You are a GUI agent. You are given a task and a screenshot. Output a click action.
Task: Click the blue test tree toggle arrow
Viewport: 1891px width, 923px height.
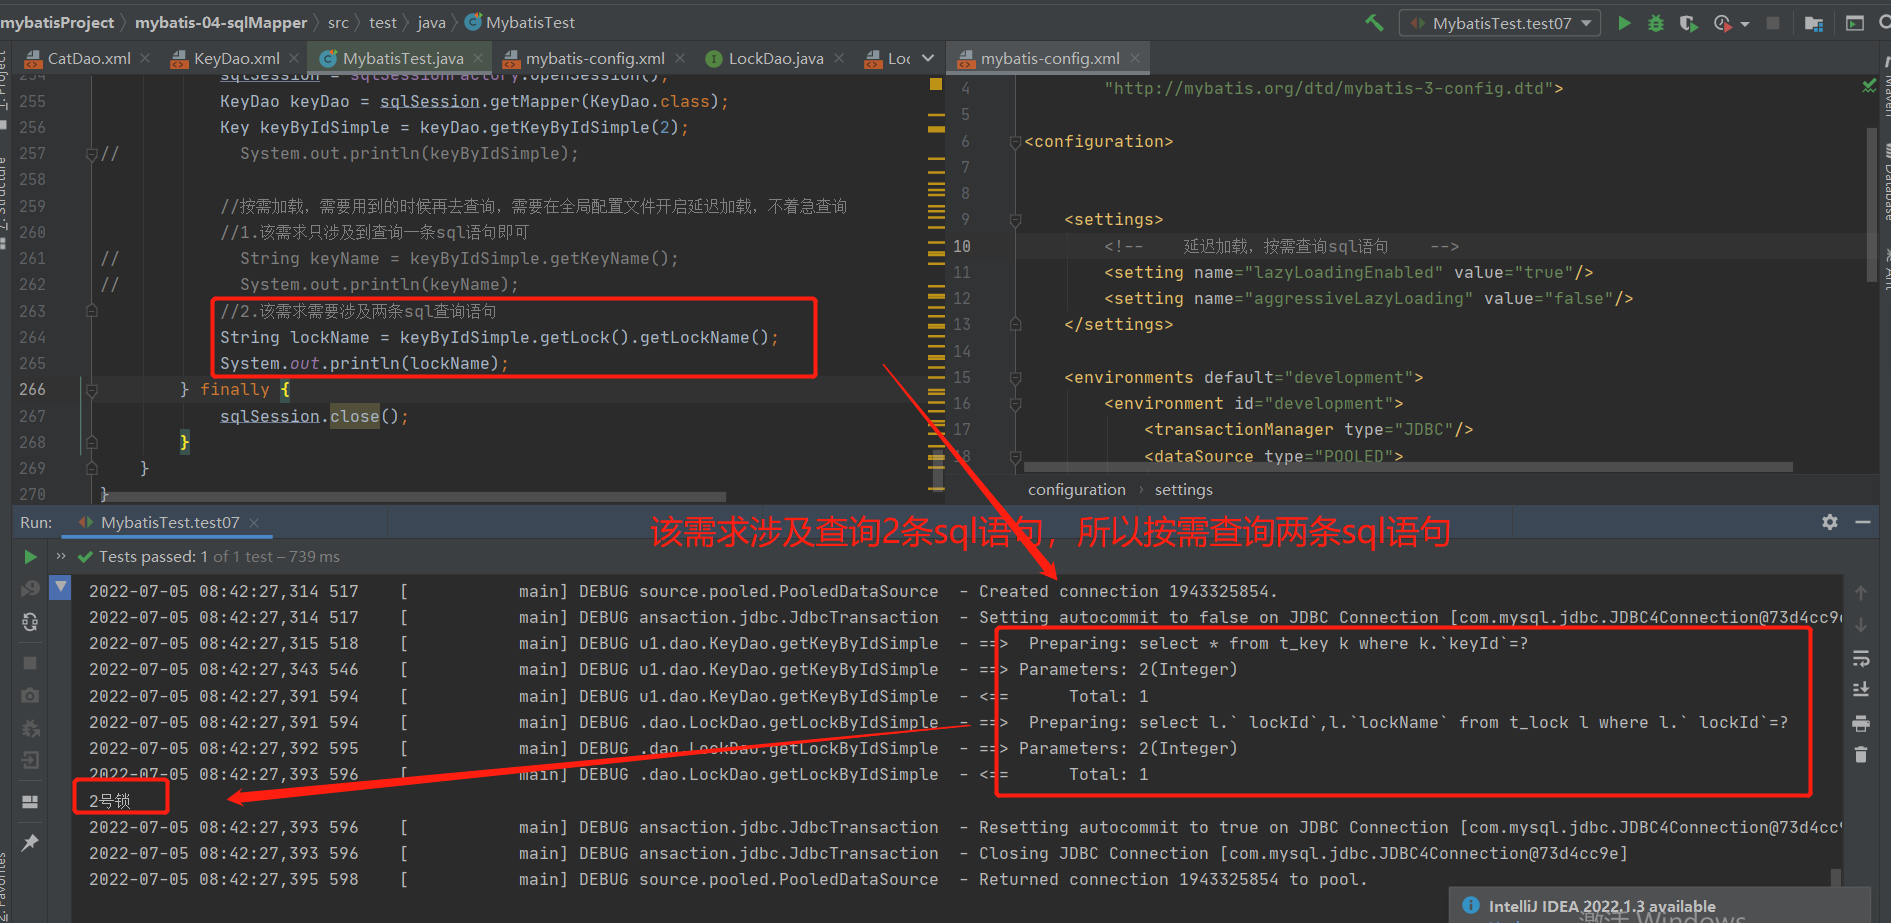pyautogui.click(x=61, y=588)
